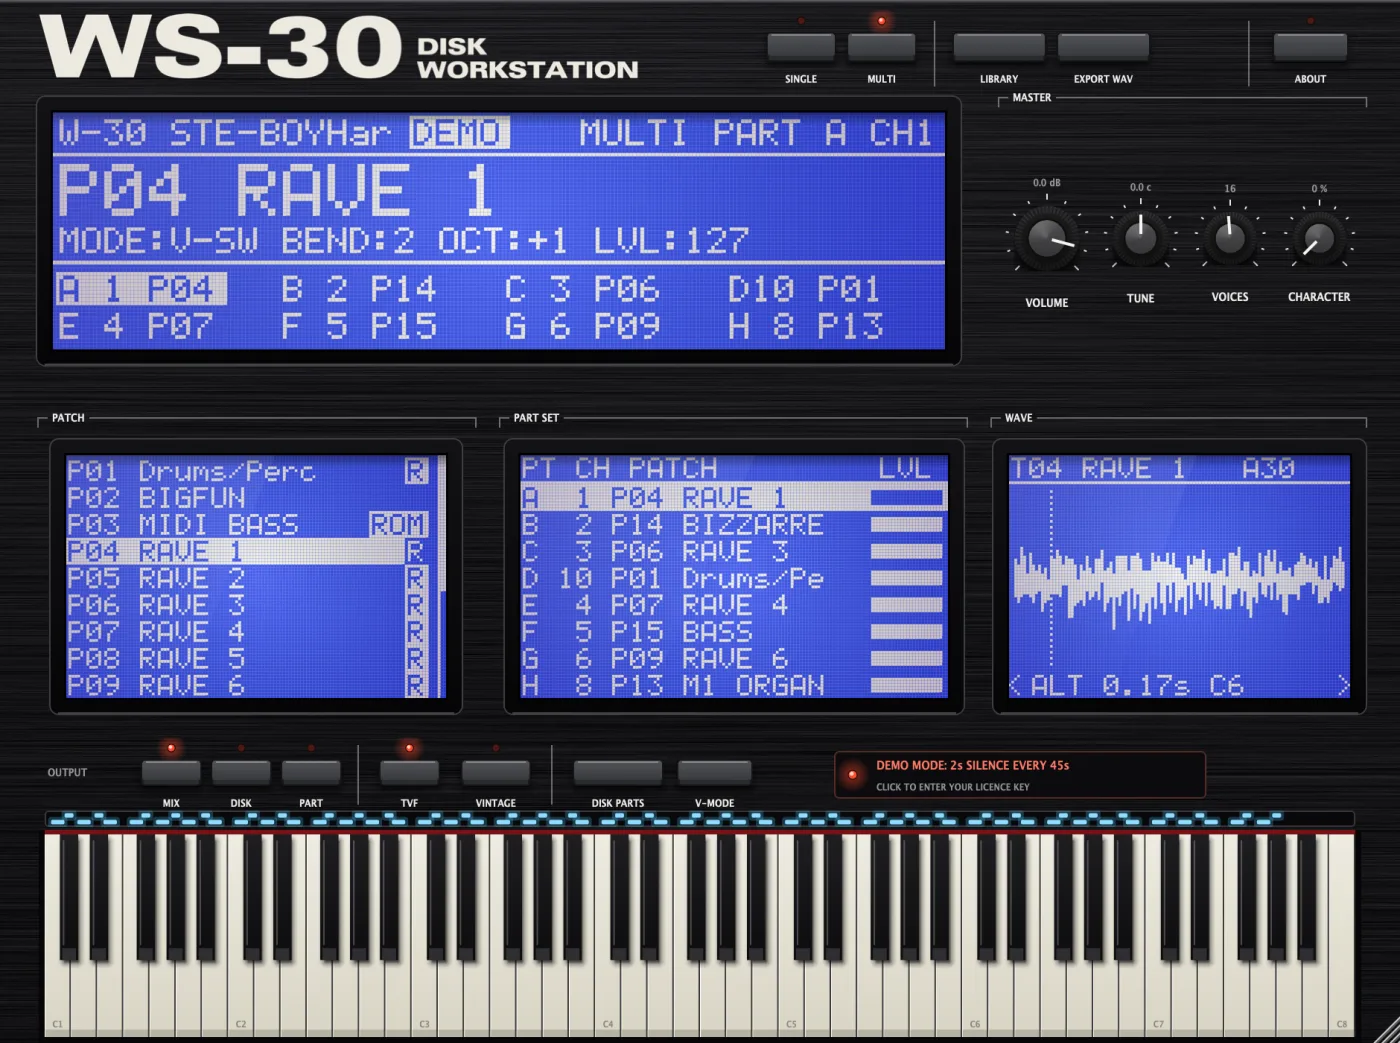Select patch P02 BIGFUN
Viewport: 1400px width, 1043px height.
[247, 498]
